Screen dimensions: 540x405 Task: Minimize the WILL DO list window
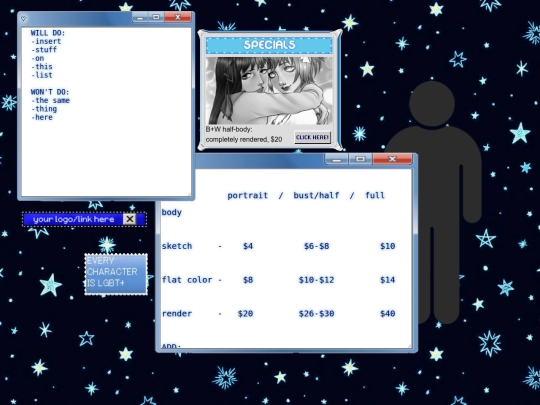coord(140,17)
